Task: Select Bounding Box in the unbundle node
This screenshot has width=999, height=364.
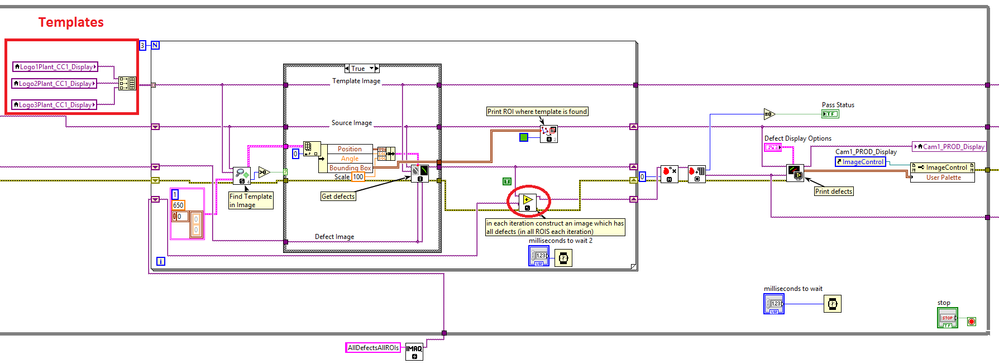Action: [349, 168]
